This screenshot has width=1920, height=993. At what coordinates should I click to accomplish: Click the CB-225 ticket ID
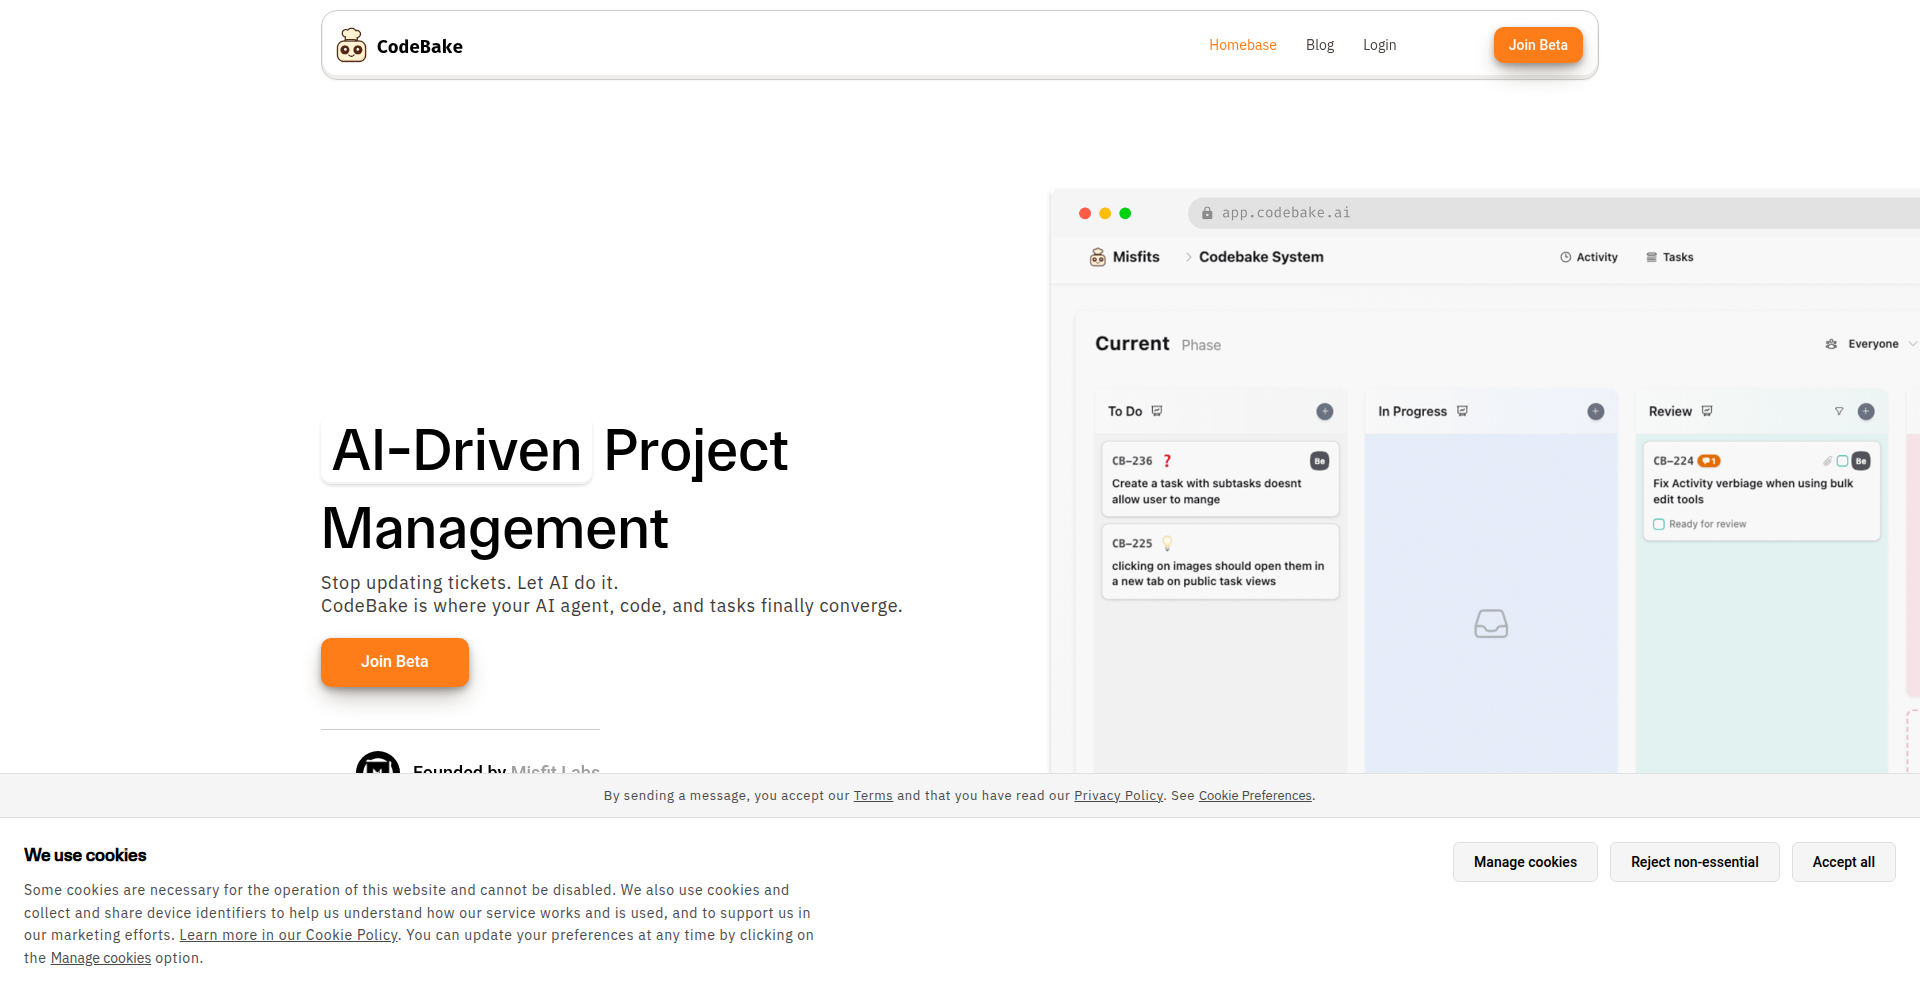(1132, 544)
